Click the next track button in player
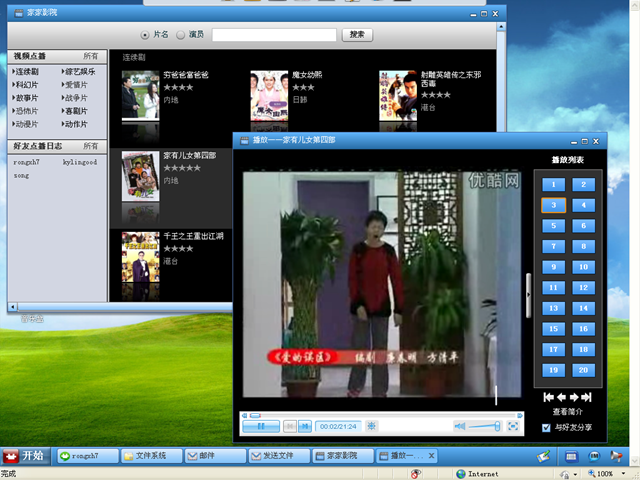 (x=304, y=427)
